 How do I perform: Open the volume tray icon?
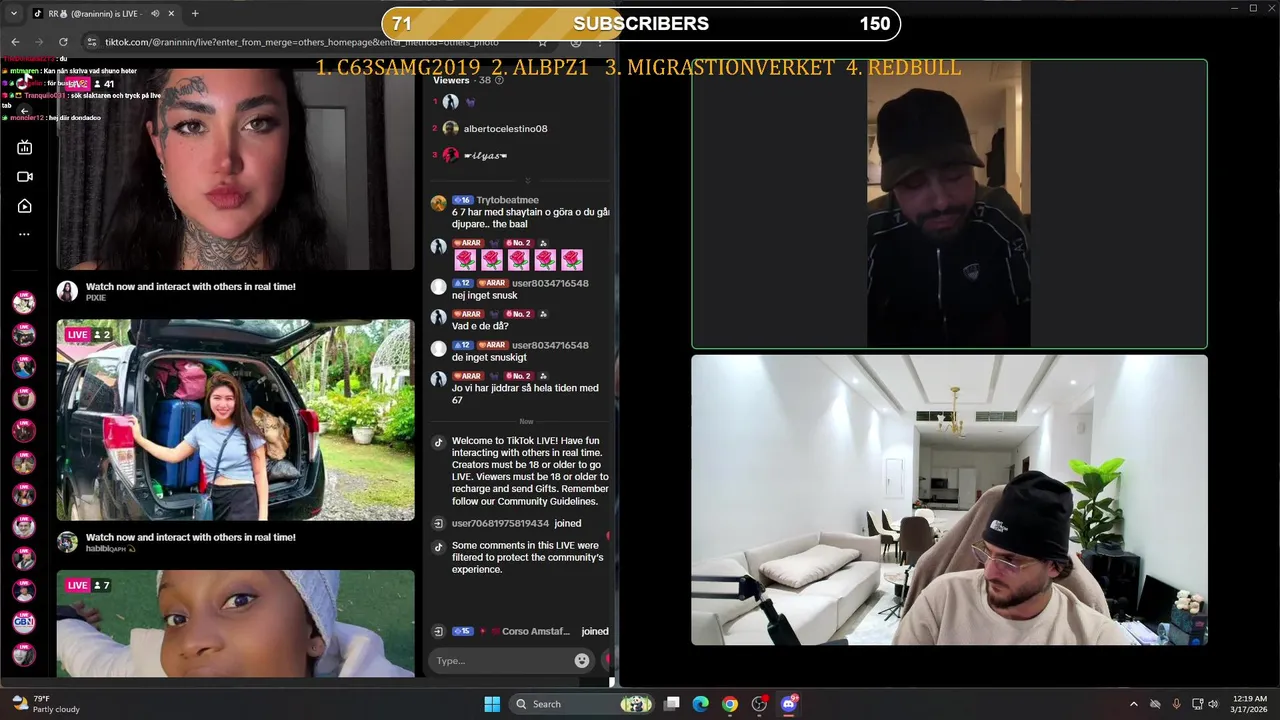[x=1213, y=704]
